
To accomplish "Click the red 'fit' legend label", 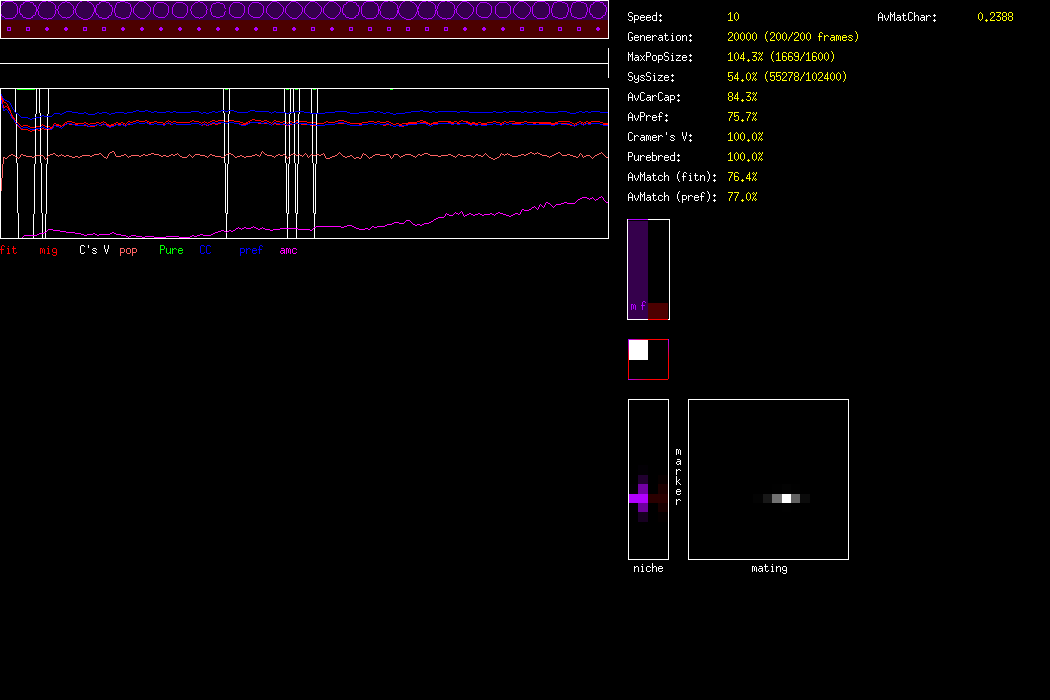I will coord(8,250).
